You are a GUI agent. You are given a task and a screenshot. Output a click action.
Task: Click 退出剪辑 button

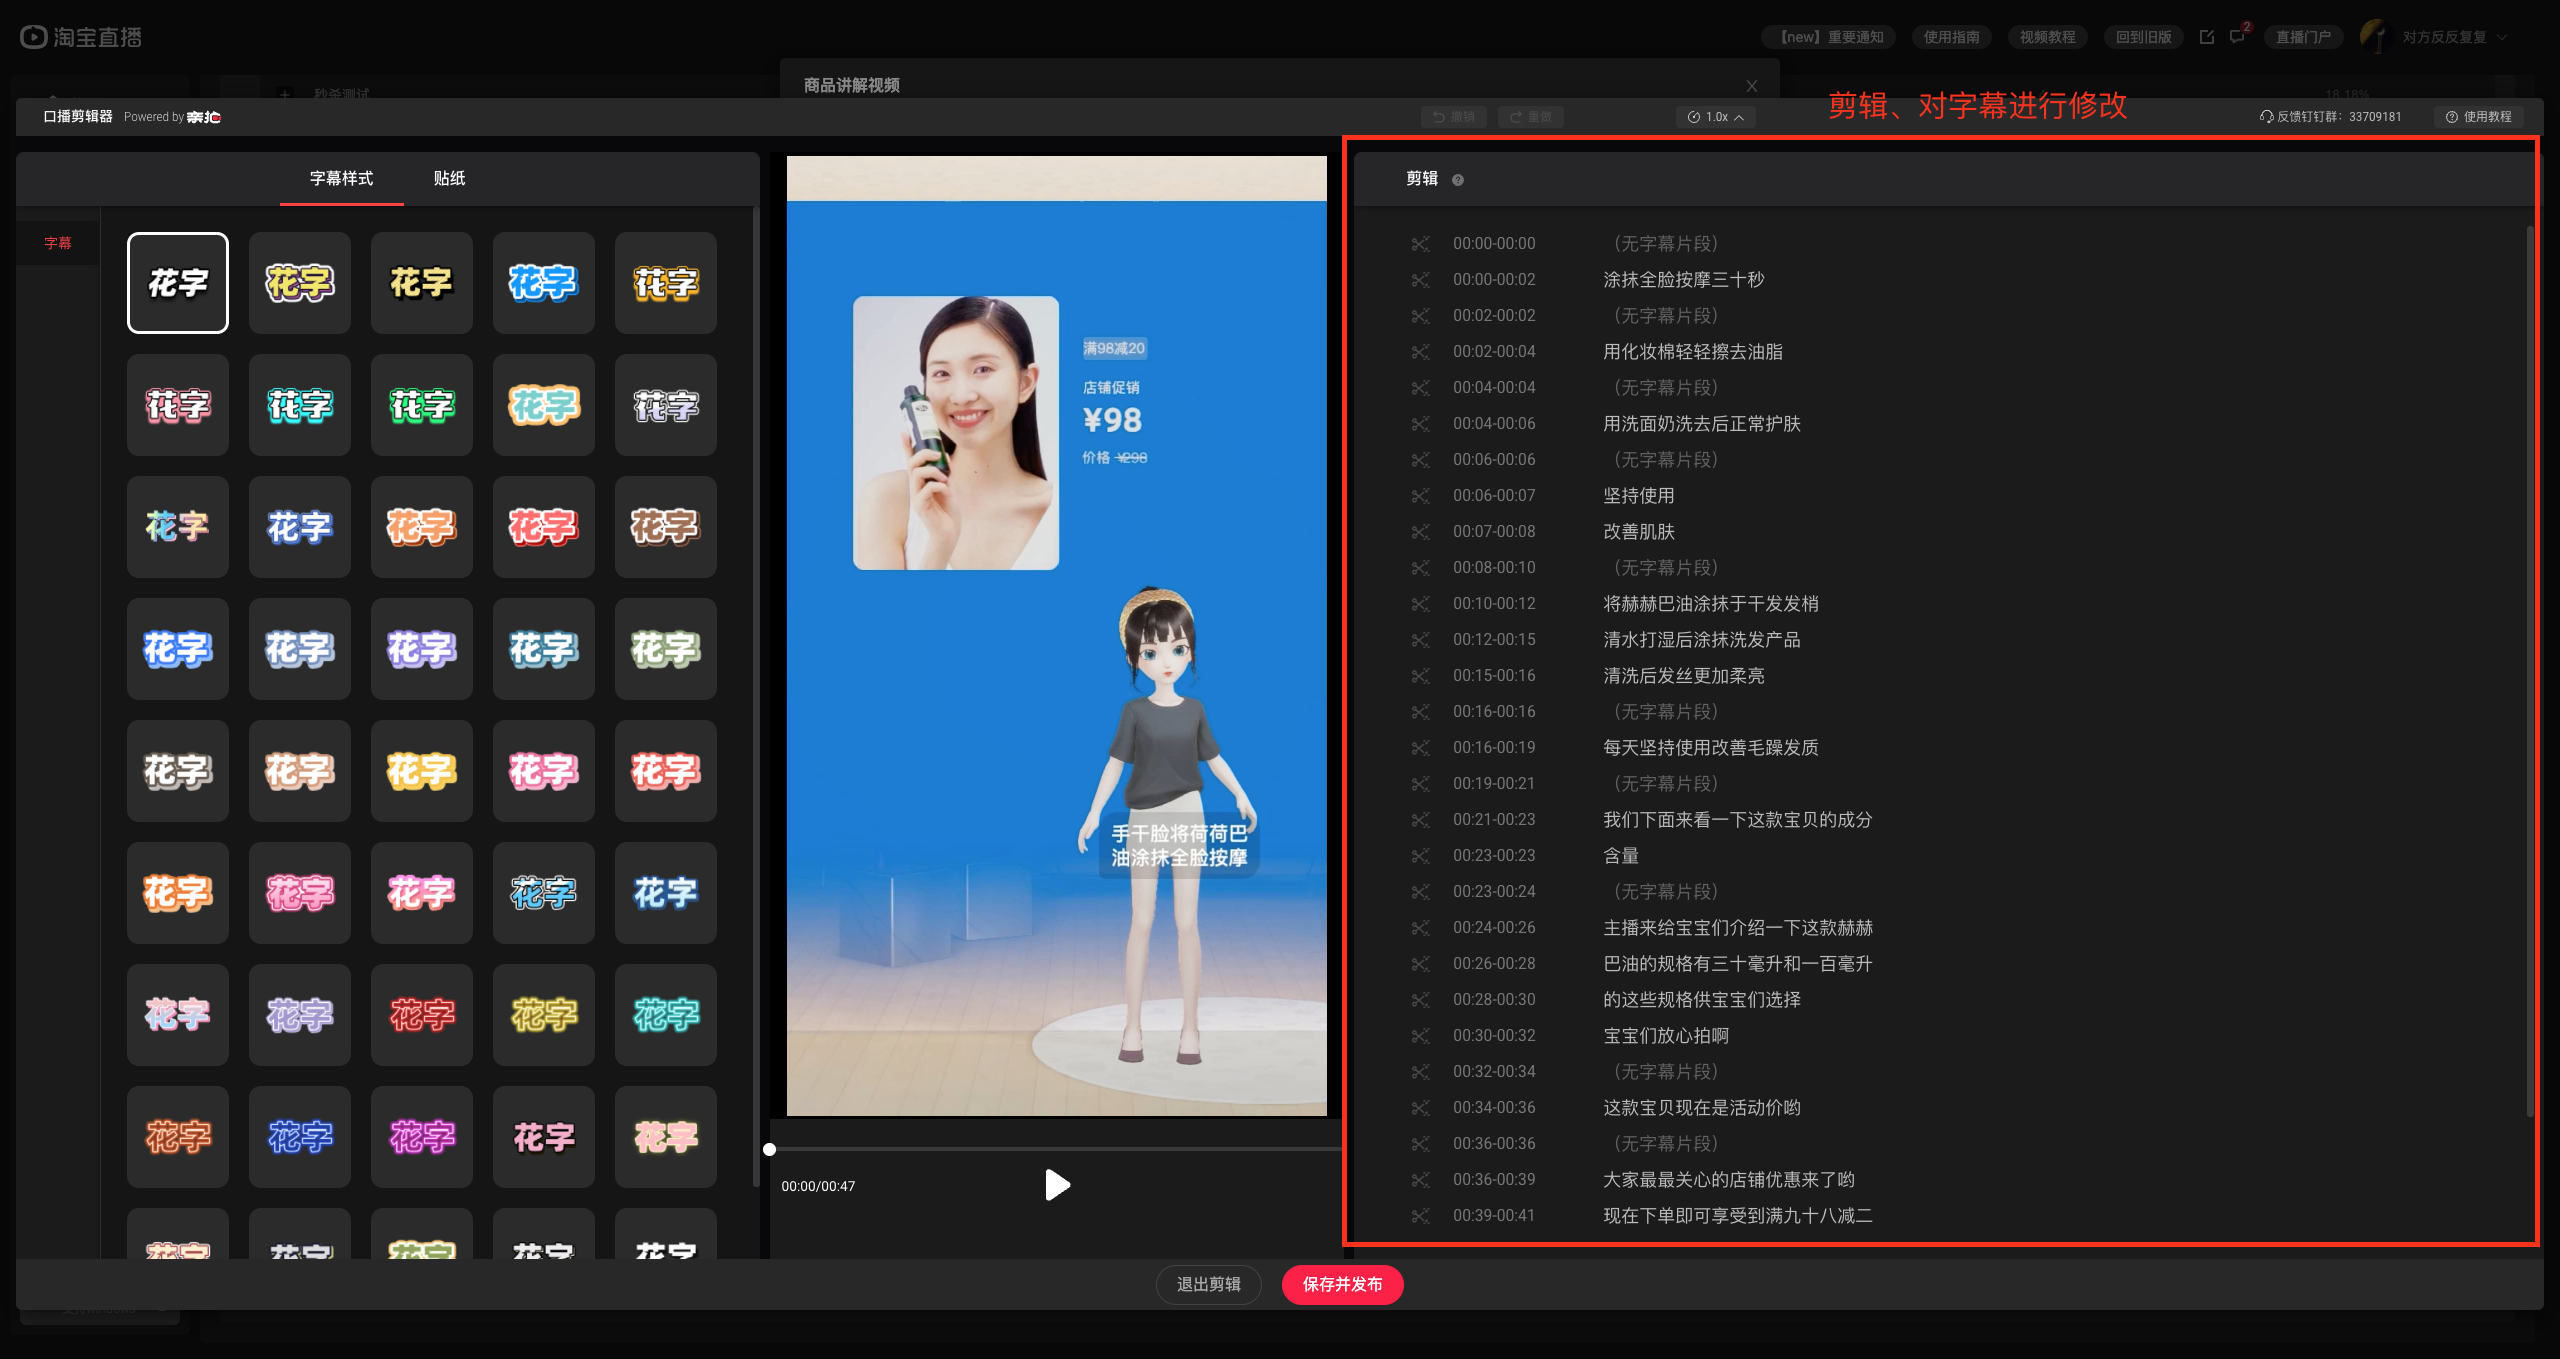[x=1208, y=1284]
